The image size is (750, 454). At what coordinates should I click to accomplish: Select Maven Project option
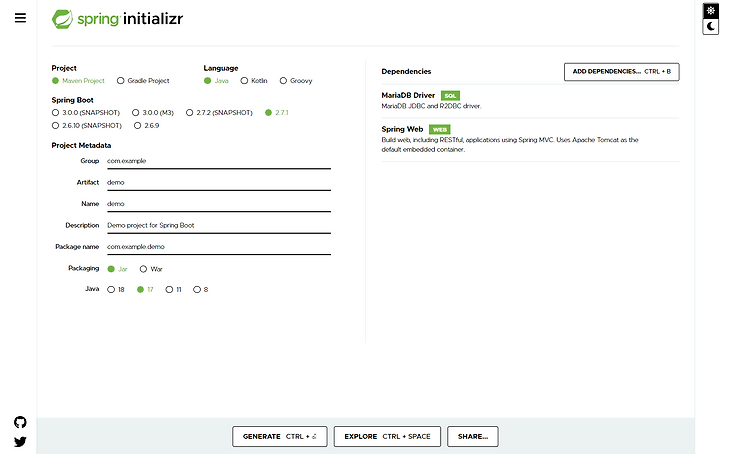tap(78, 81)
